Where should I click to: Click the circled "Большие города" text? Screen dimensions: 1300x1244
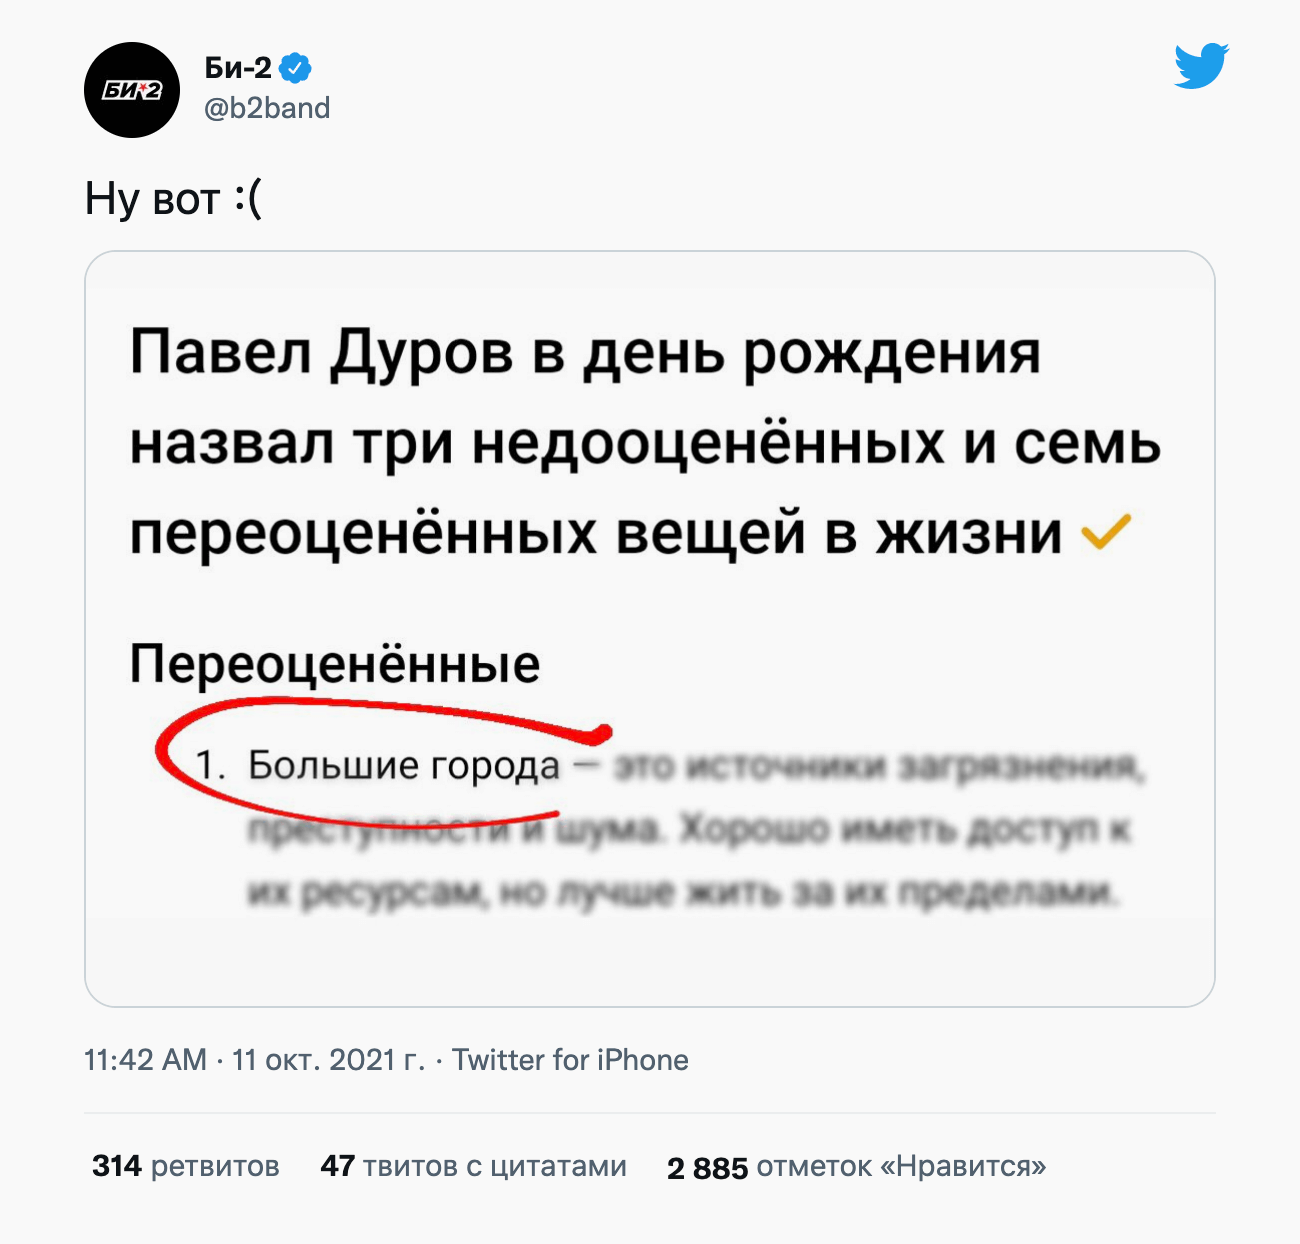[404, 765]
